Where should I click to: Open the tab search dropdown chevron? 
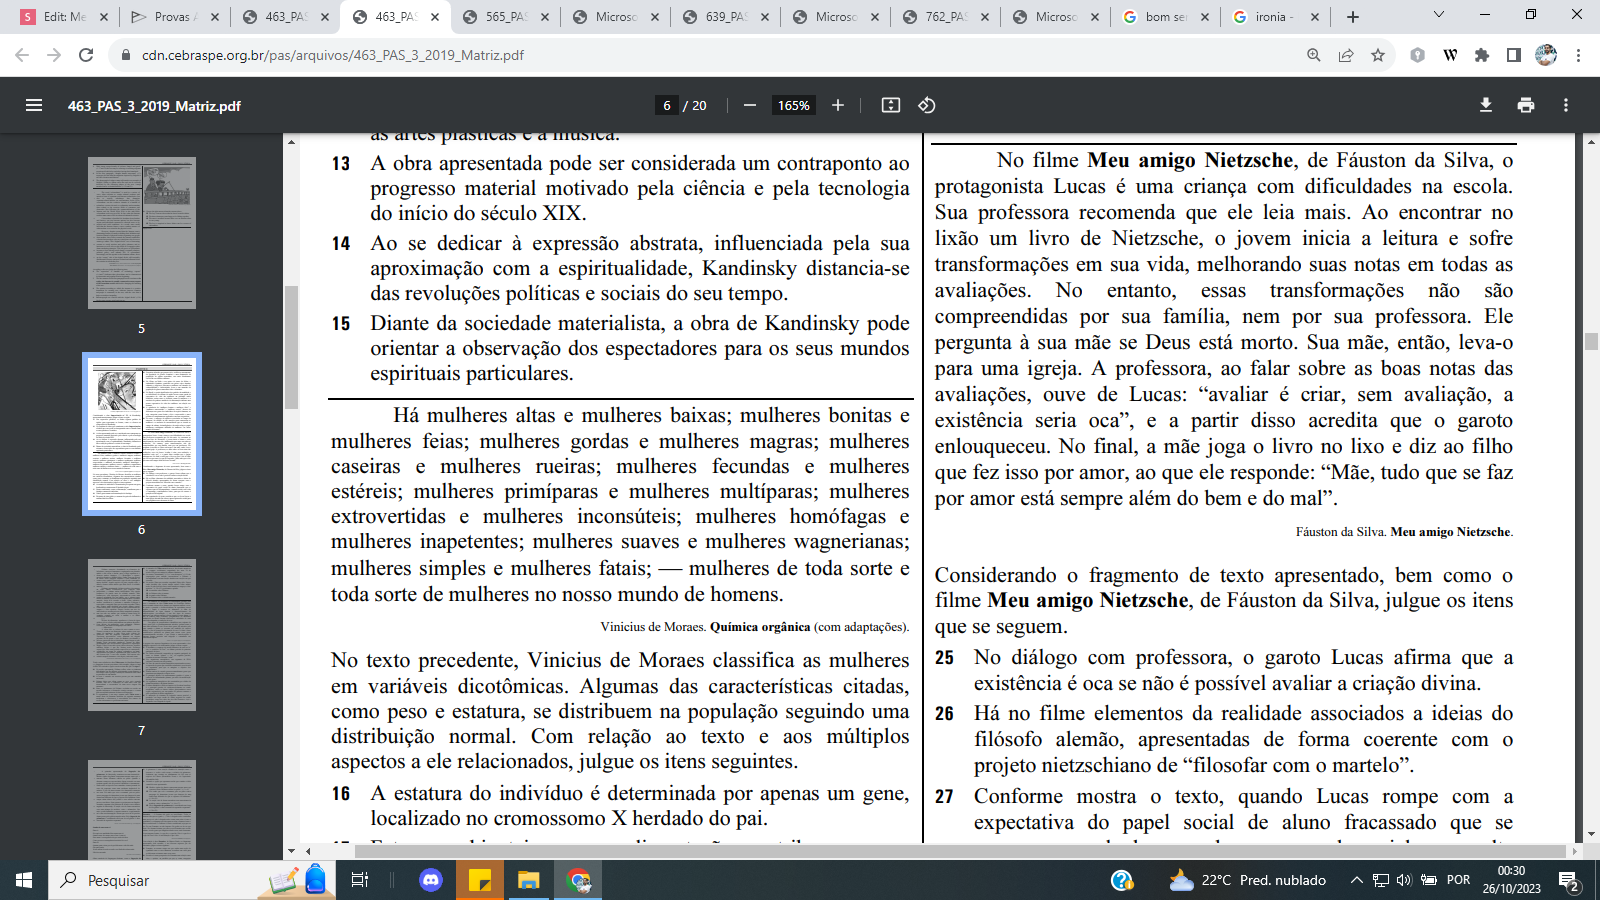click(1439, 15)
